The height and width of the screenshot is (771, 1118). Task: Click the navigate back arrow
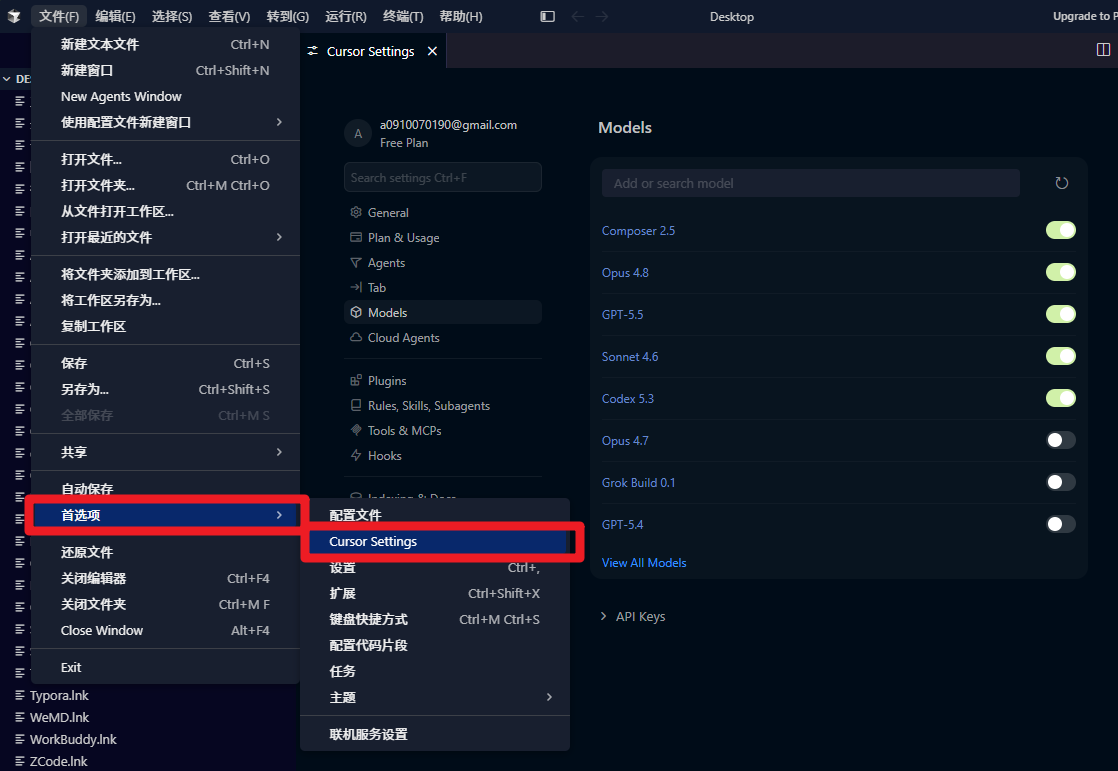pos(578,16)
